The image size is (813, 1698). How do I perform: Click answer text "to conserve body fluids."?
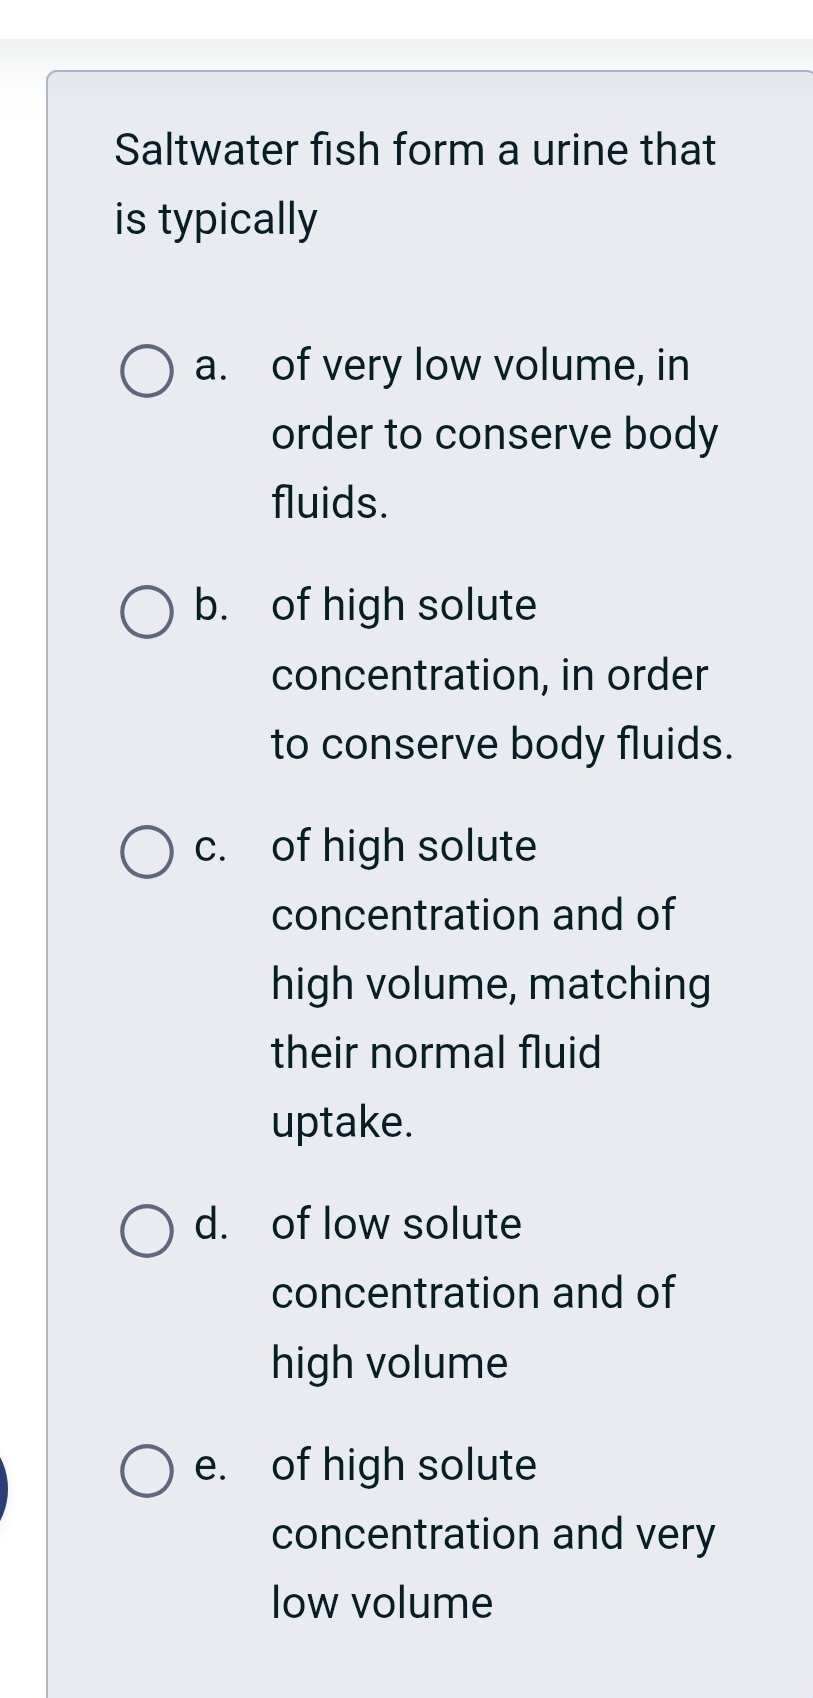501,744
